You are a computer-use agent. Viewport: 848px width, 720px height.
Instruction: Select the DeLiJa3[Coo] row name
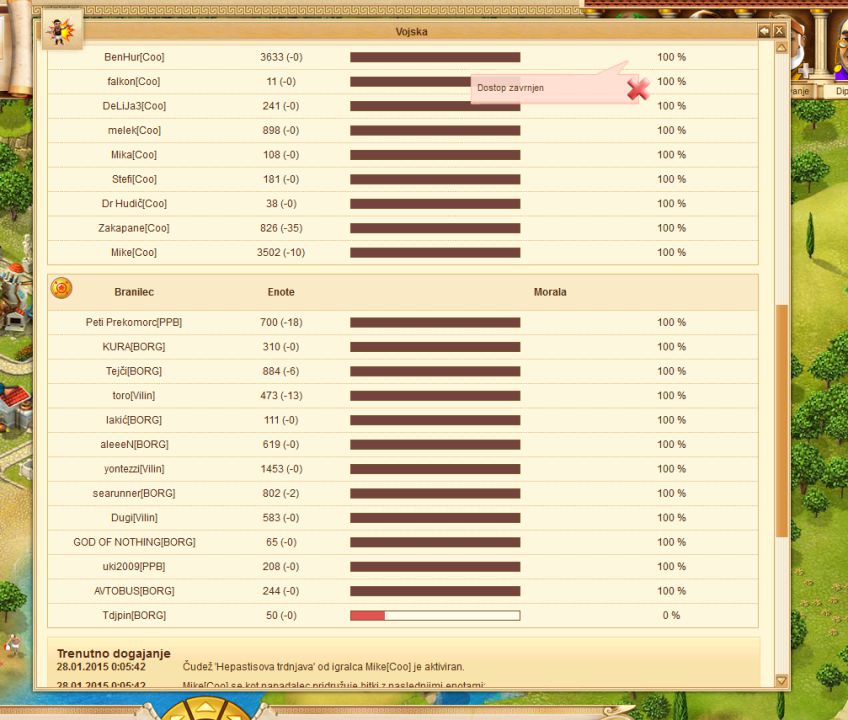tap(134, 105)
